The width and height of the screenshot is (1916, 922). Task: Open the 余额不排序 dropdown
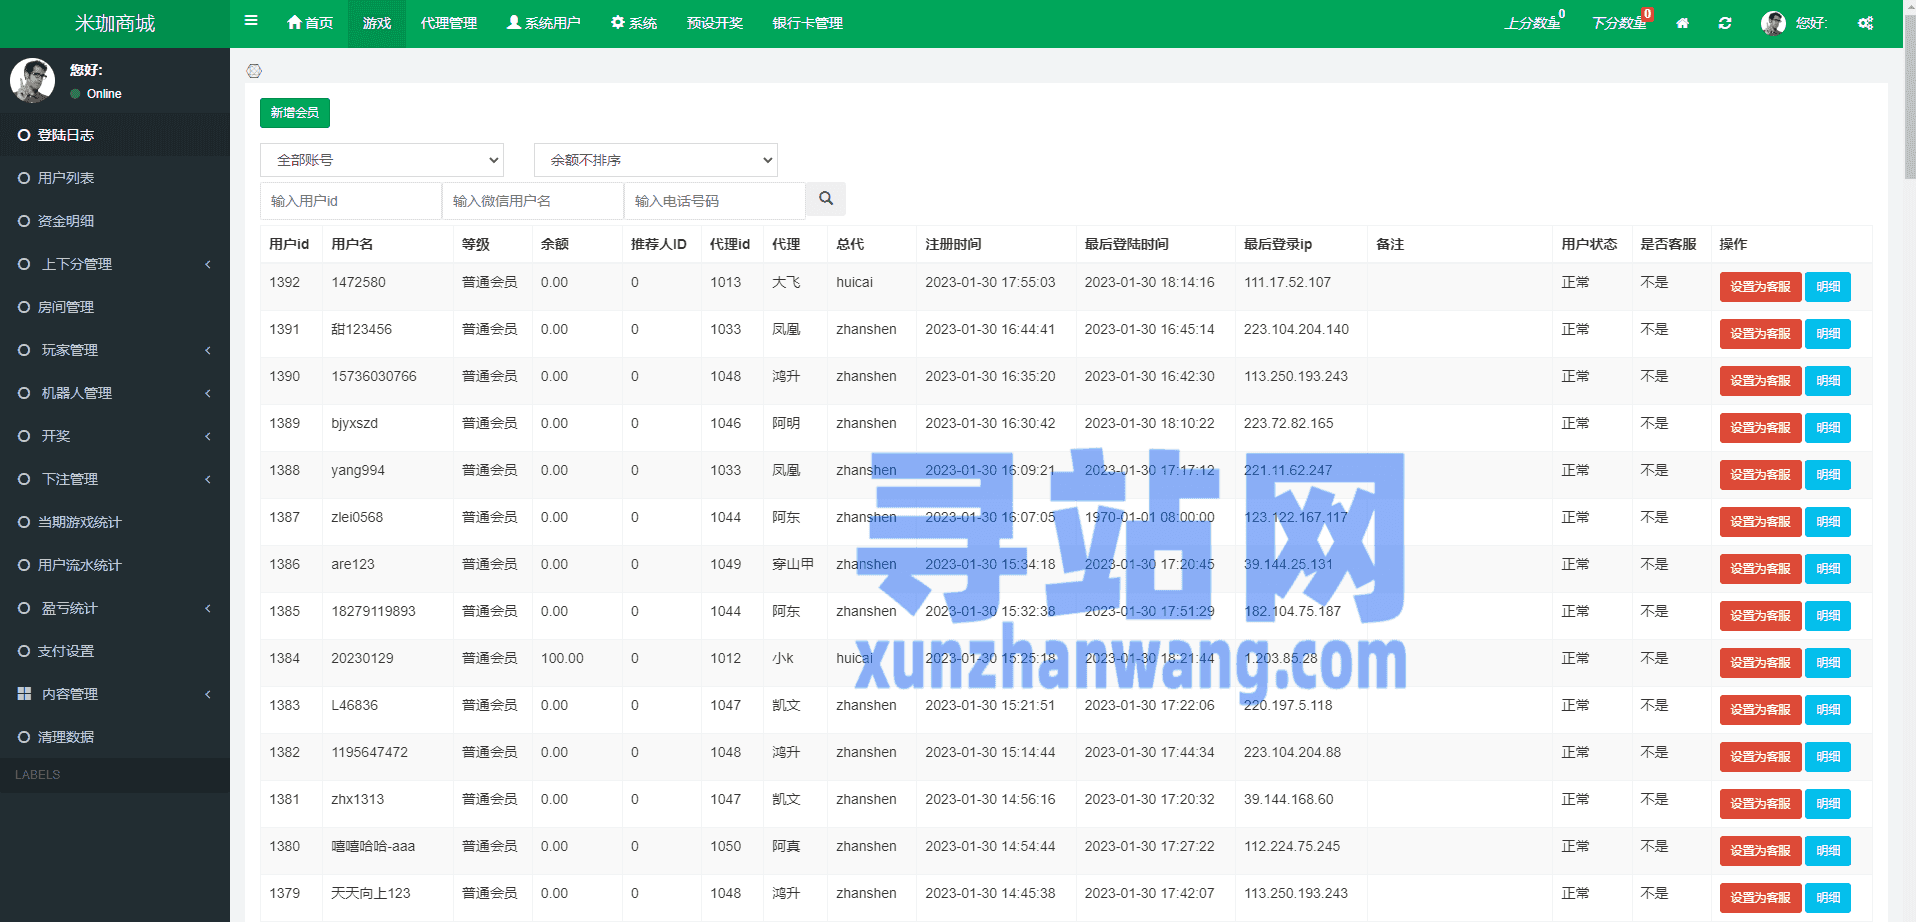point(656,160)
